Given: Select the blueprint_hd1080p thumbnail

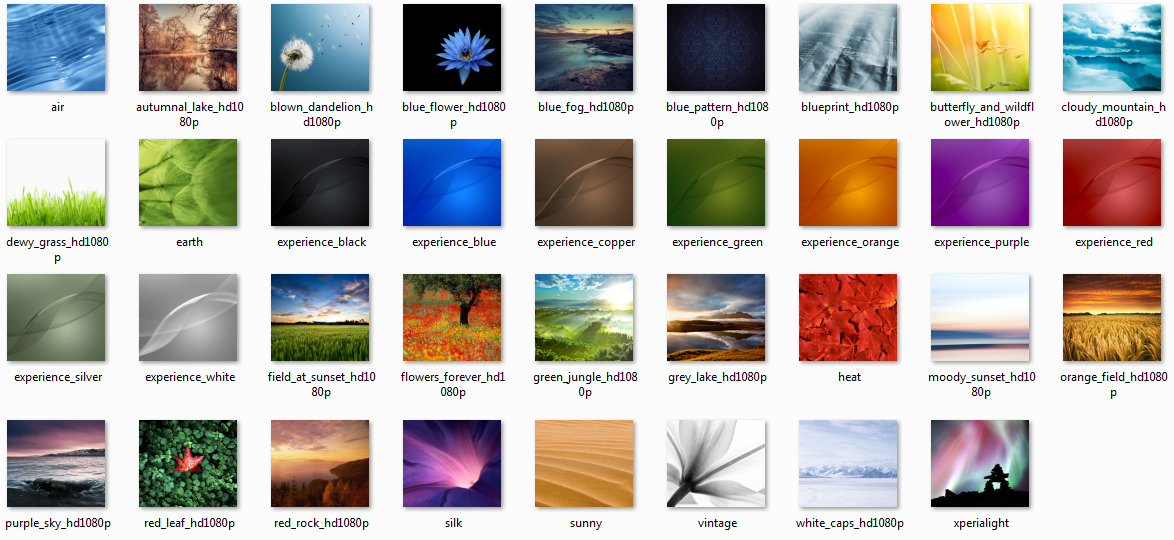Looking at the screenshot, I should (x=848, y=47).
